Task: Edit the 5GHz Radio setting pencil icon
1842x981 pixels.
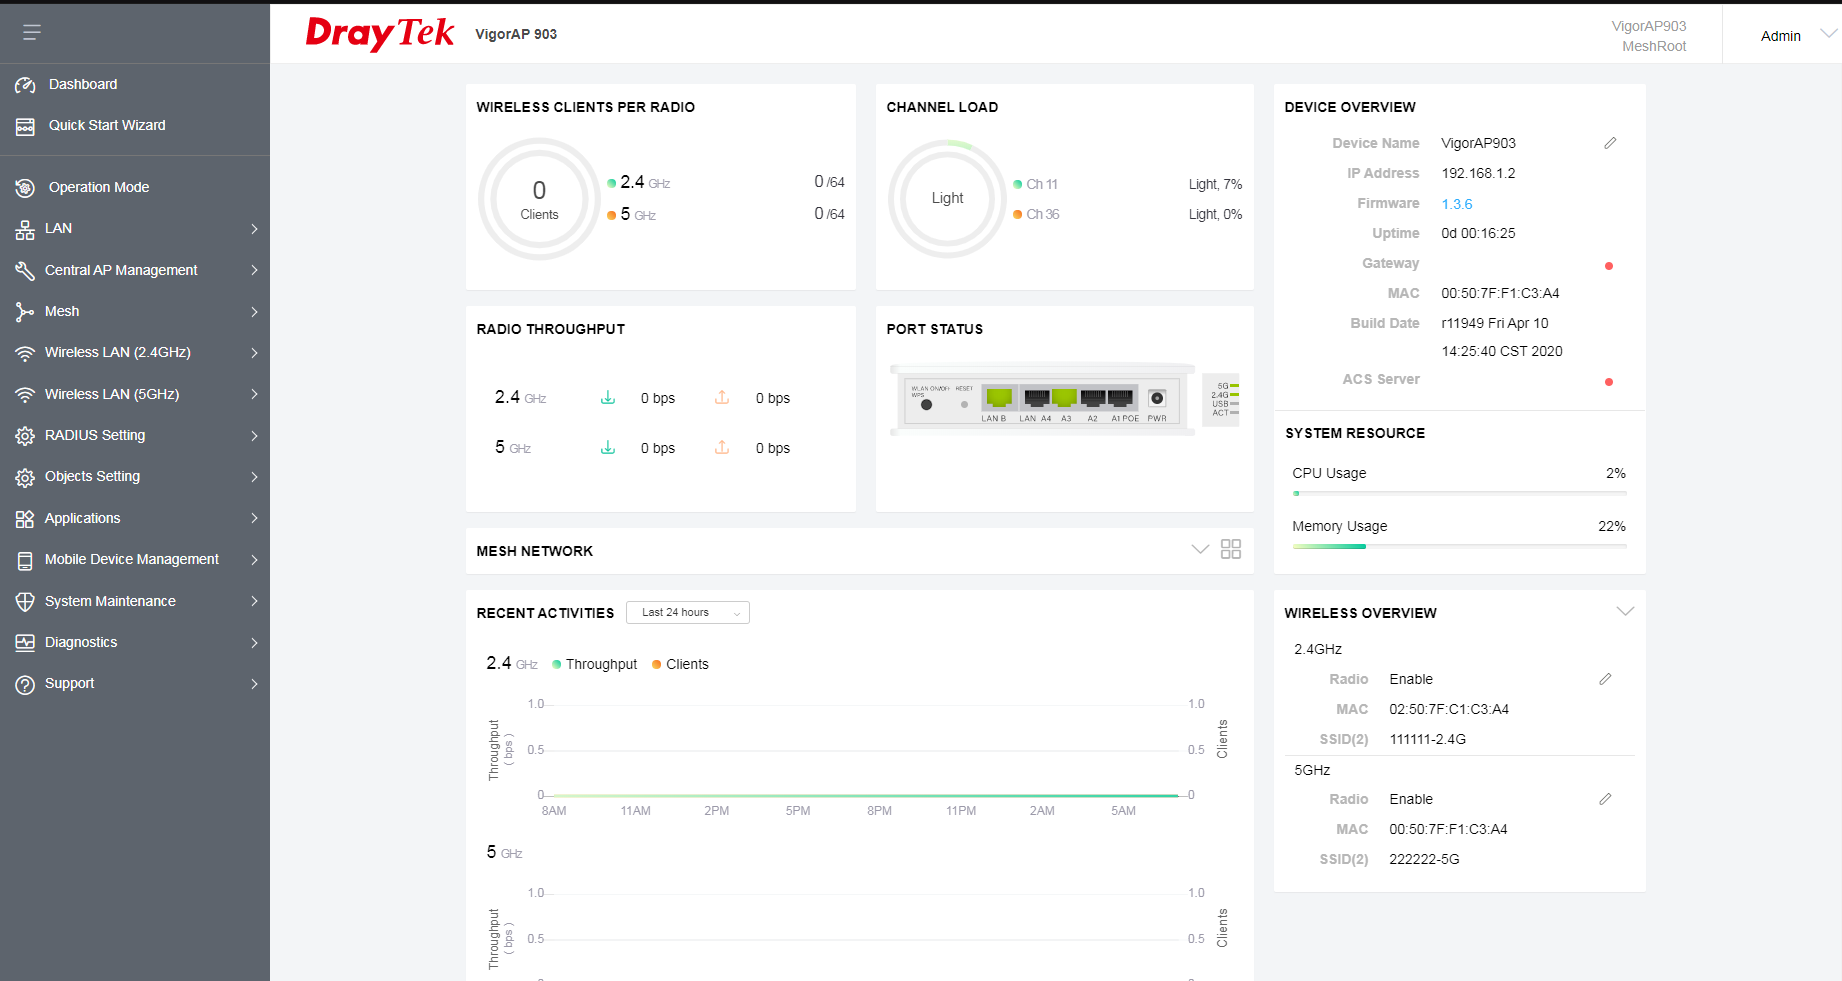Action: coord(1605,799)
